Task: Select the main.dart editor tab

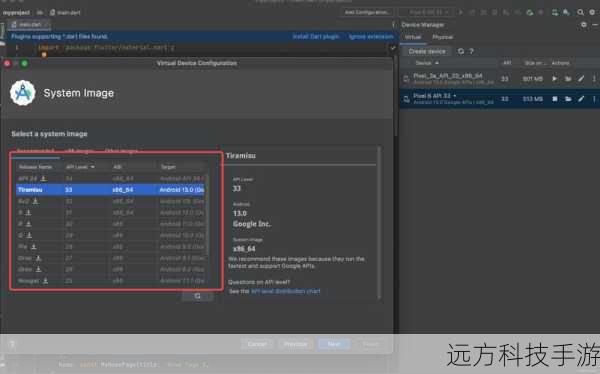Action: (30, 24)
